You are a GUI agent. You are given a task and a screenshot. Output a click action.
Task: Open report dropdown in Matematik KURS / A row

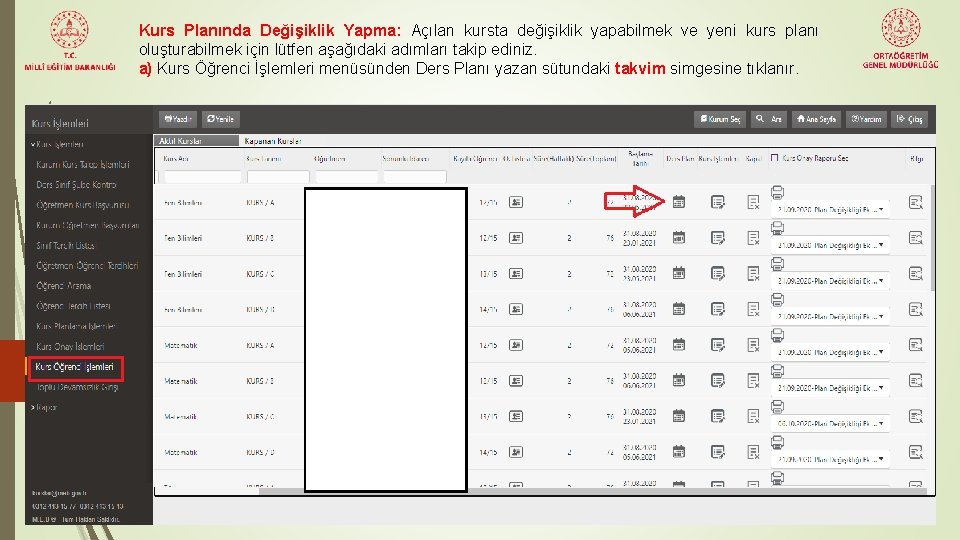[830, 352]
